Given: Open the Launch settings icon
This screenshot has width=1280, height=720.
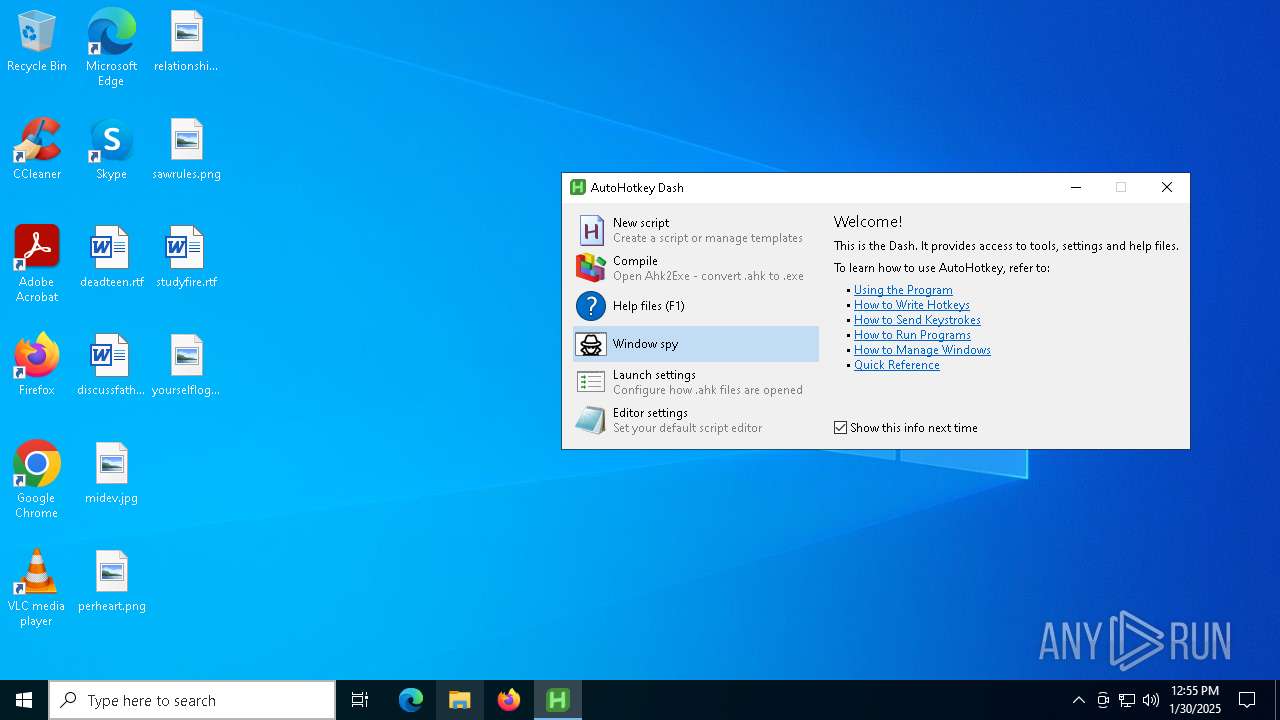Looking at the screenshot, I should tap(591, 382).
